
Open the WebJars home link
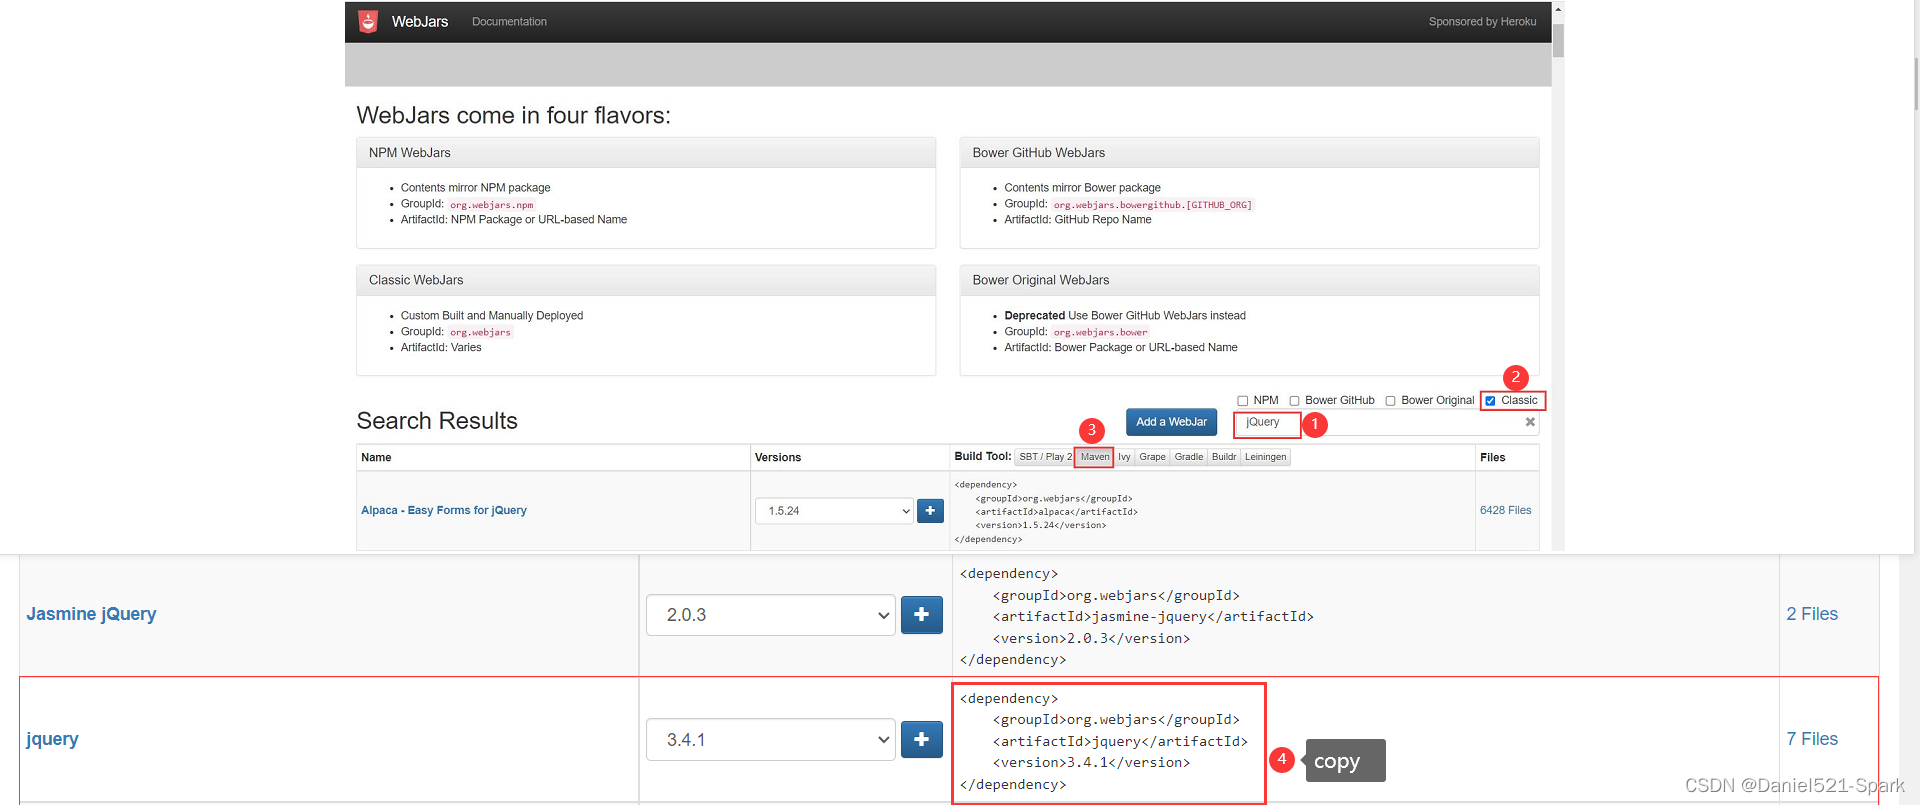coord(419,21)
